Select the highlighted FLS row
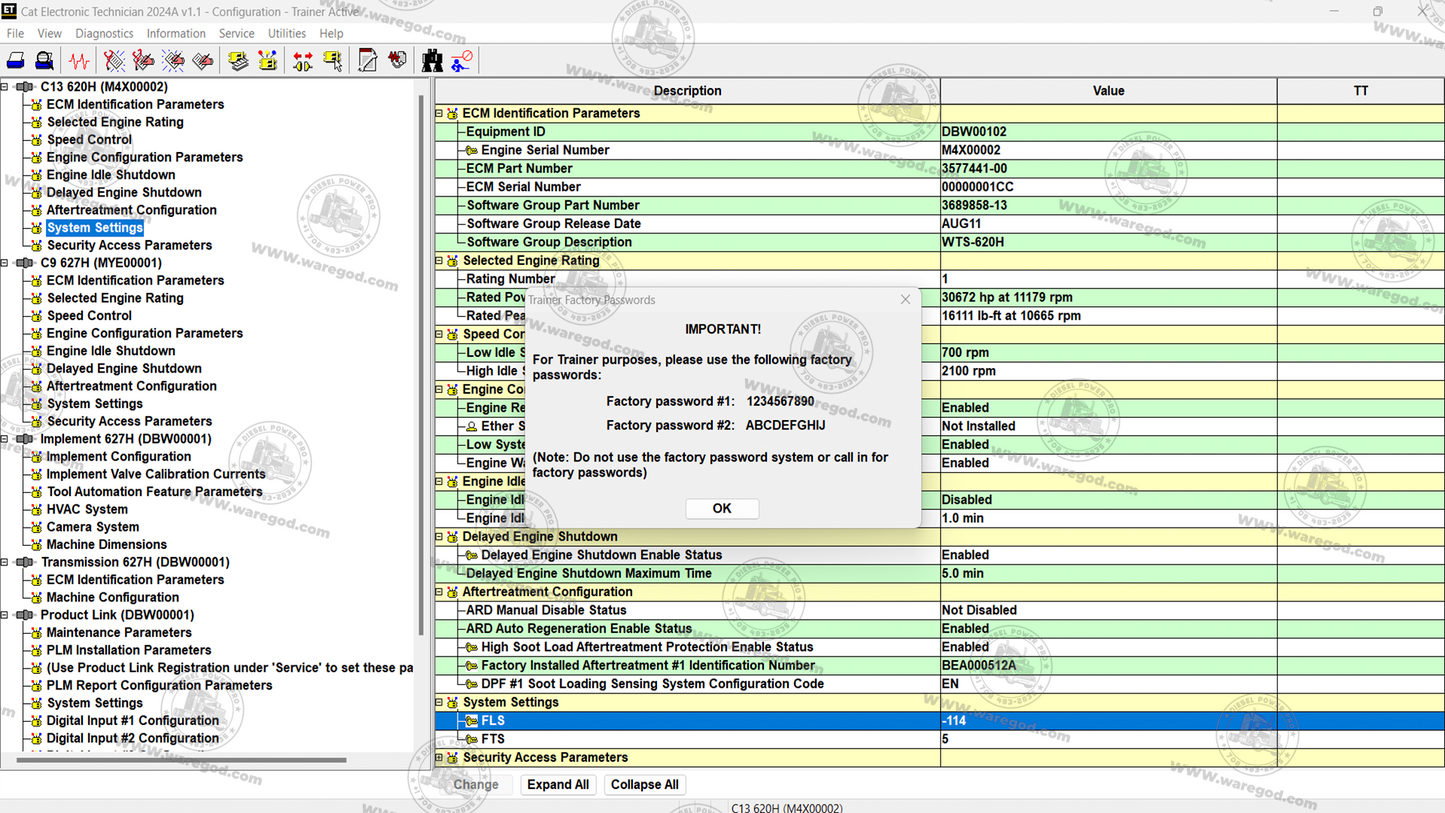Viewport: 1445px width, 813px height. pyautogui.click(x=940, y=721)
